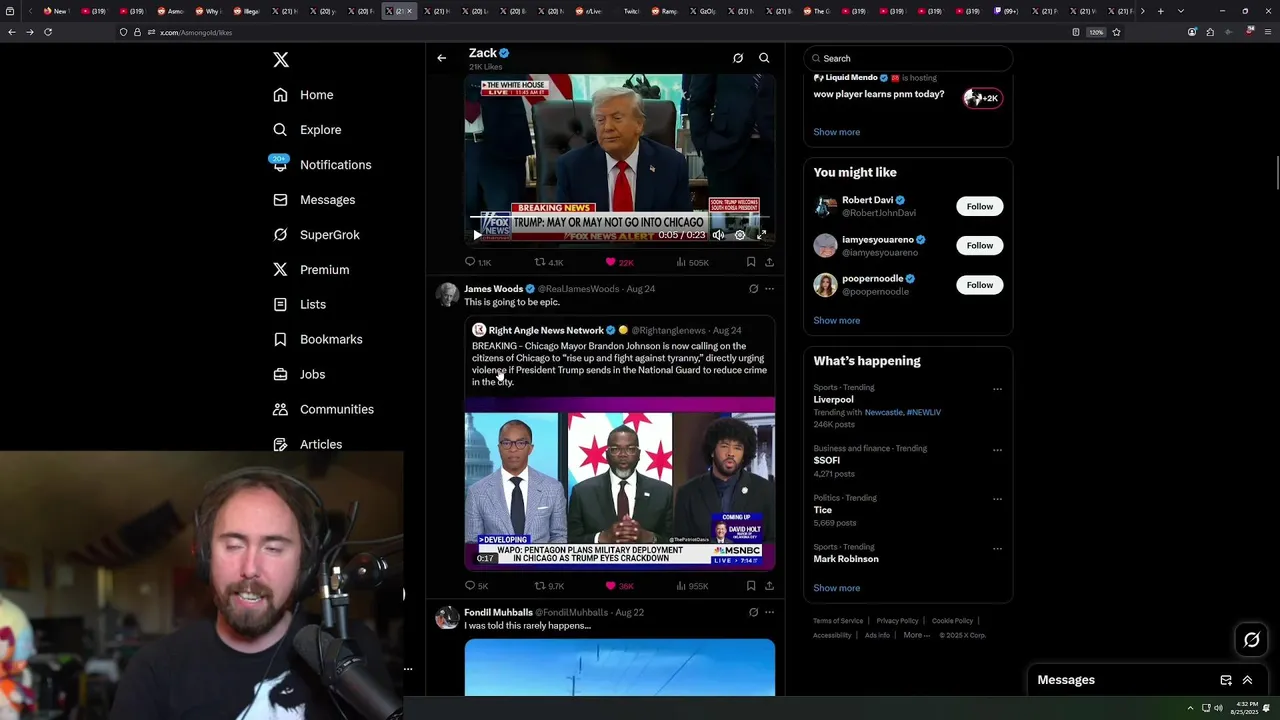The width and height of the screenshot is (1280, 720).
Task: Click the Grok icon in profile header
Action: click(x=738, y=58)
